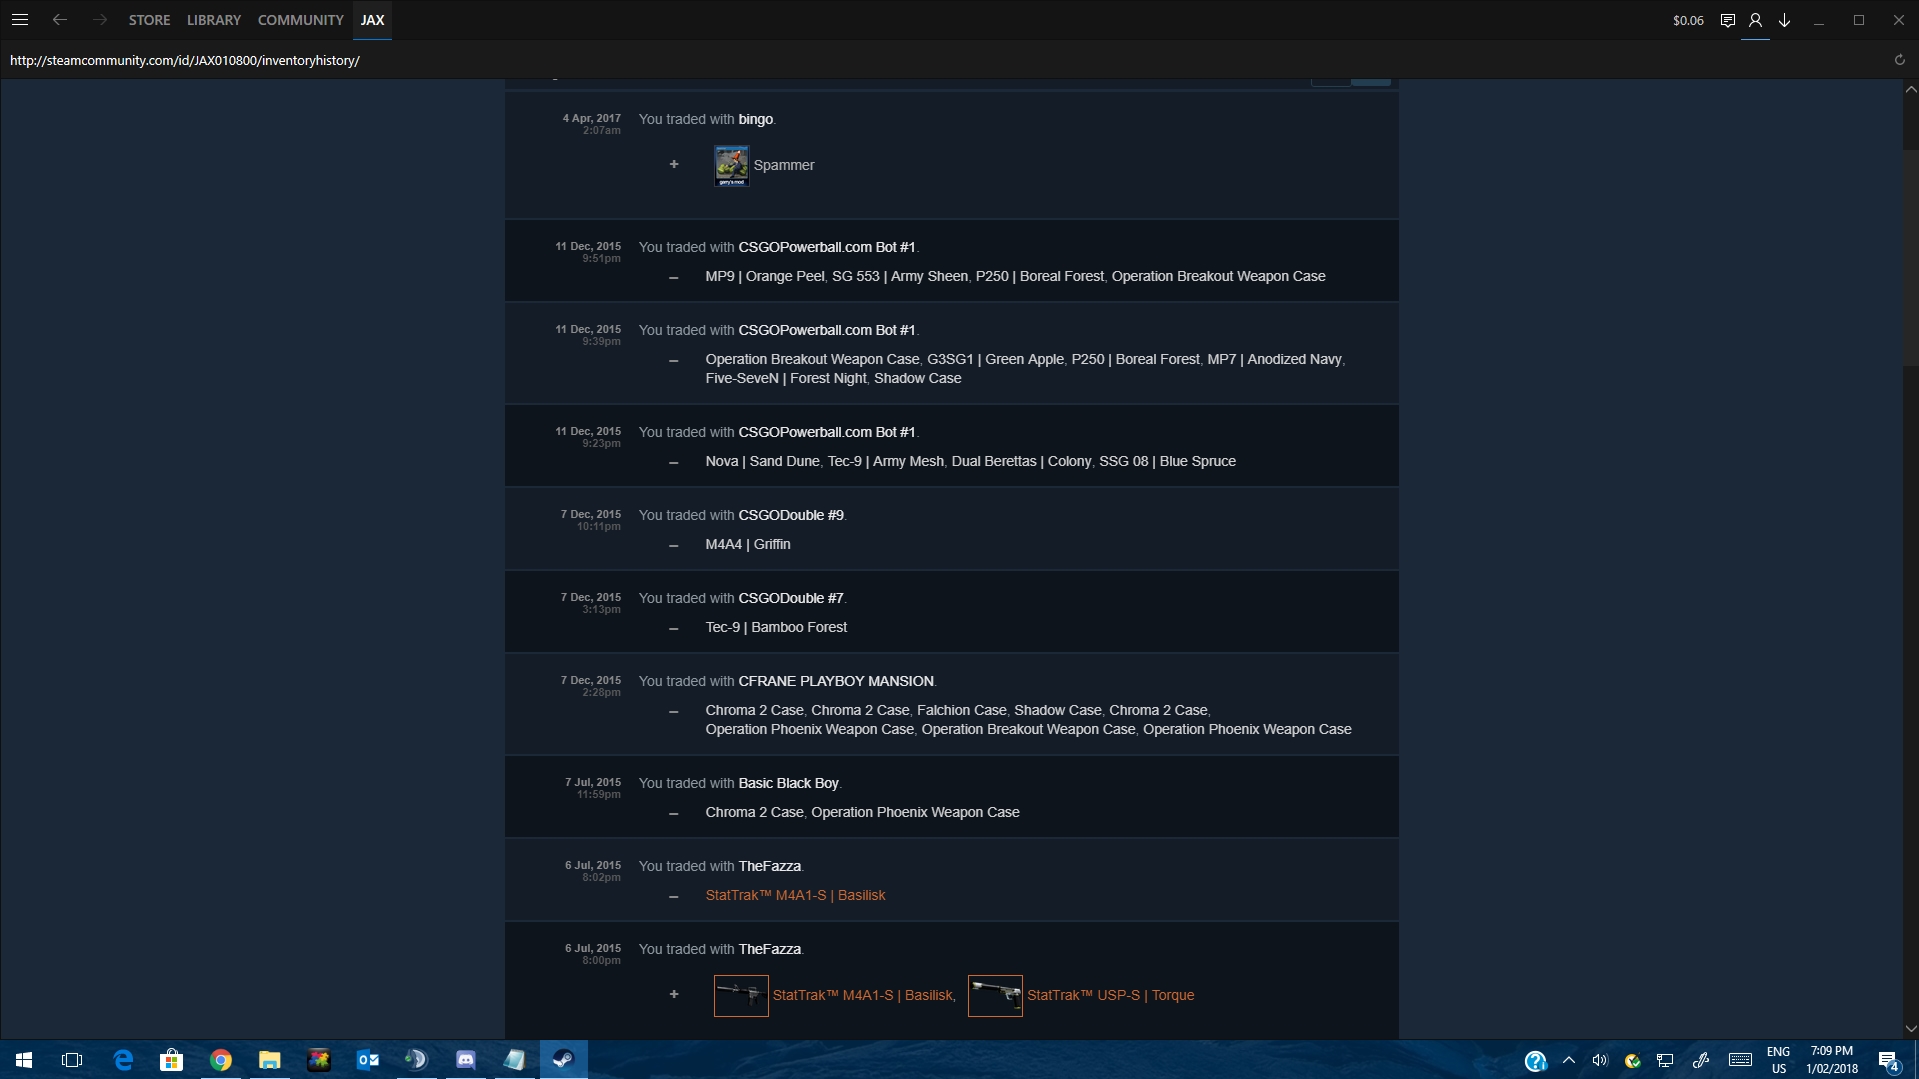Open the friends and profile icon
1919x1079 pixels.
click(x=1755, y=20)
